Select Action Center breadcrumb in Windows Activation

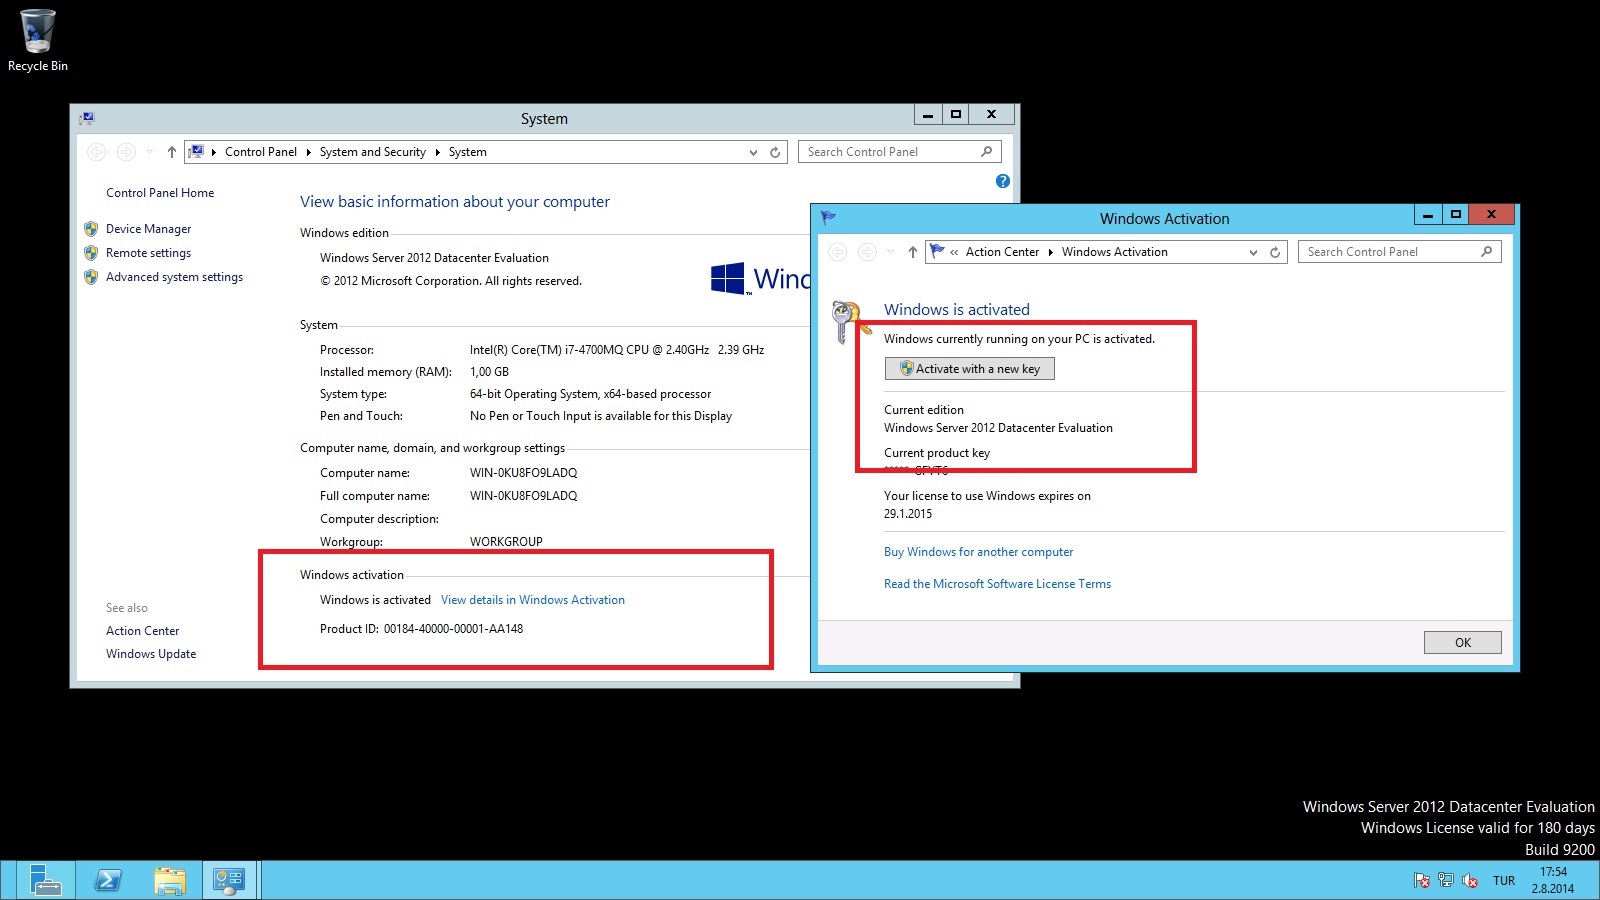point(1002,252)
